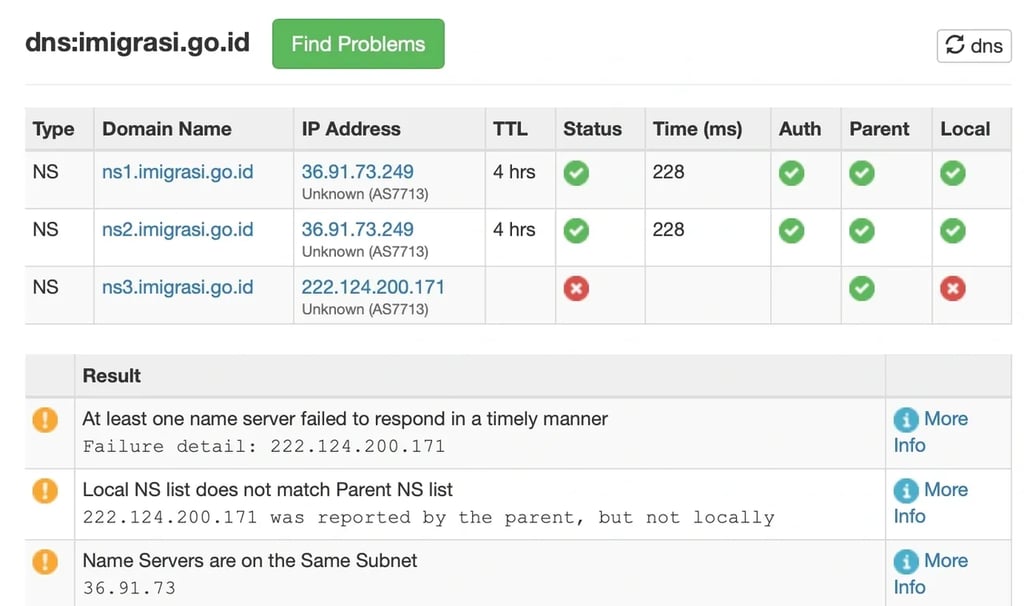Click orange warning icon for timely response failure

[45, 420]
